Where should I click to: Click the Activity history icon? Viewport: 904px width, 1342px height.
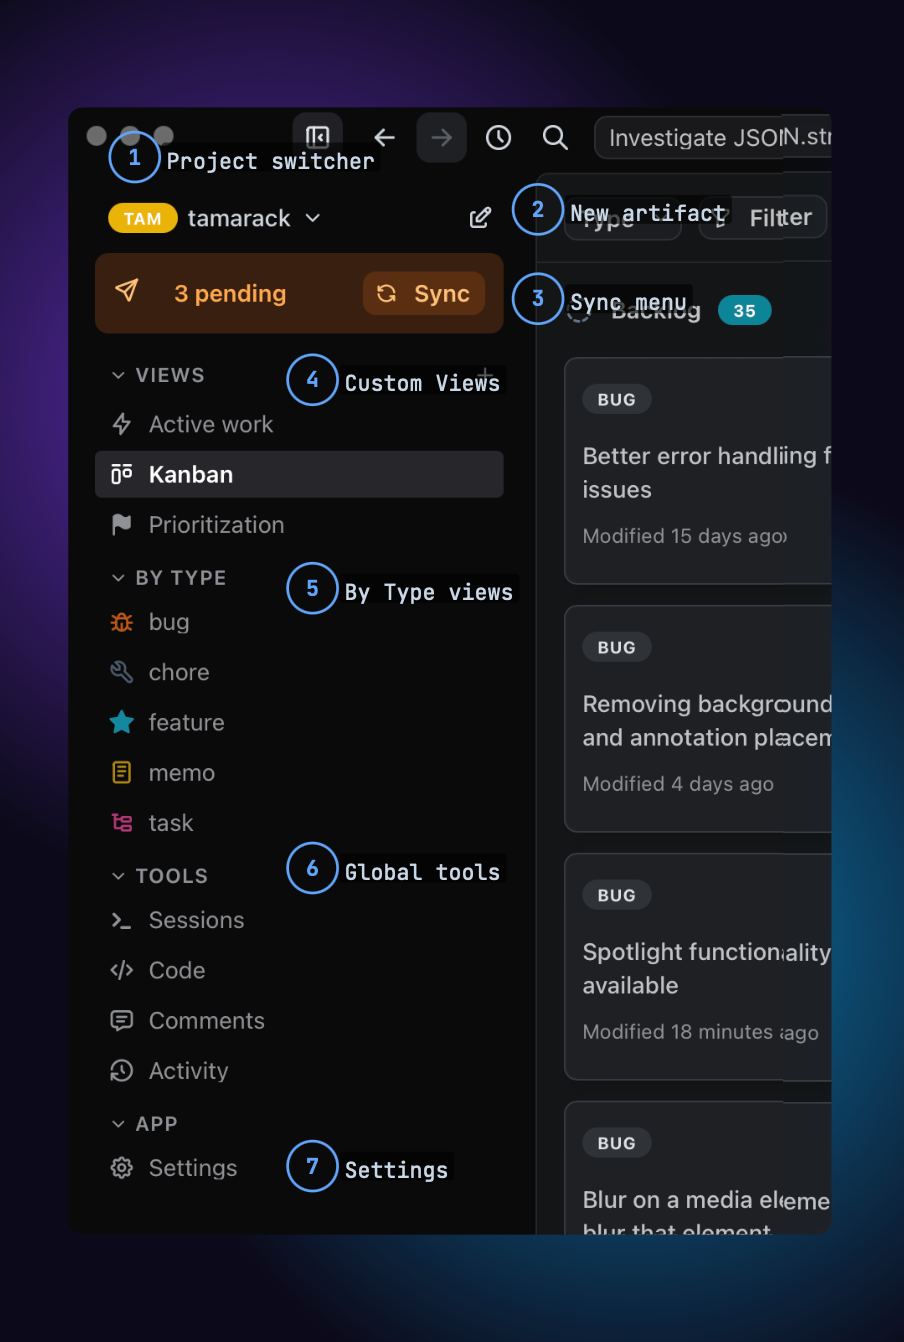[122, 1070]
